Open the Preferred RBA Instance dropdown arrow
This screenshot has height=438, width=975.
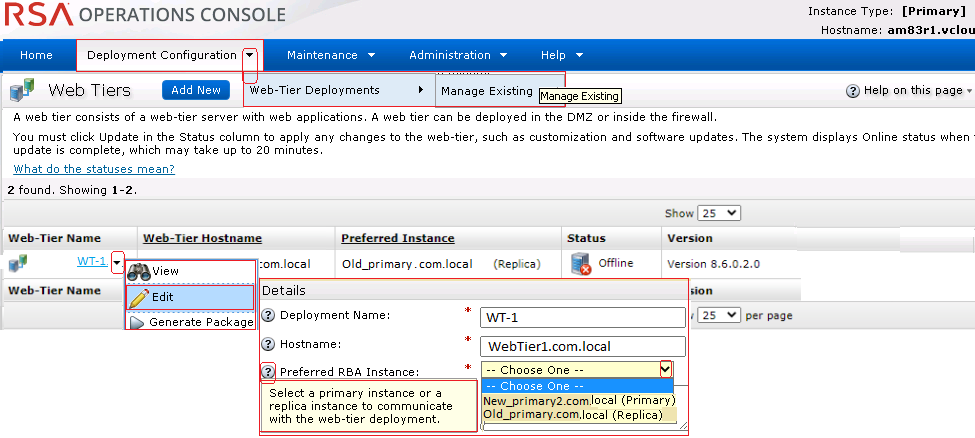(x=666, y=369)
